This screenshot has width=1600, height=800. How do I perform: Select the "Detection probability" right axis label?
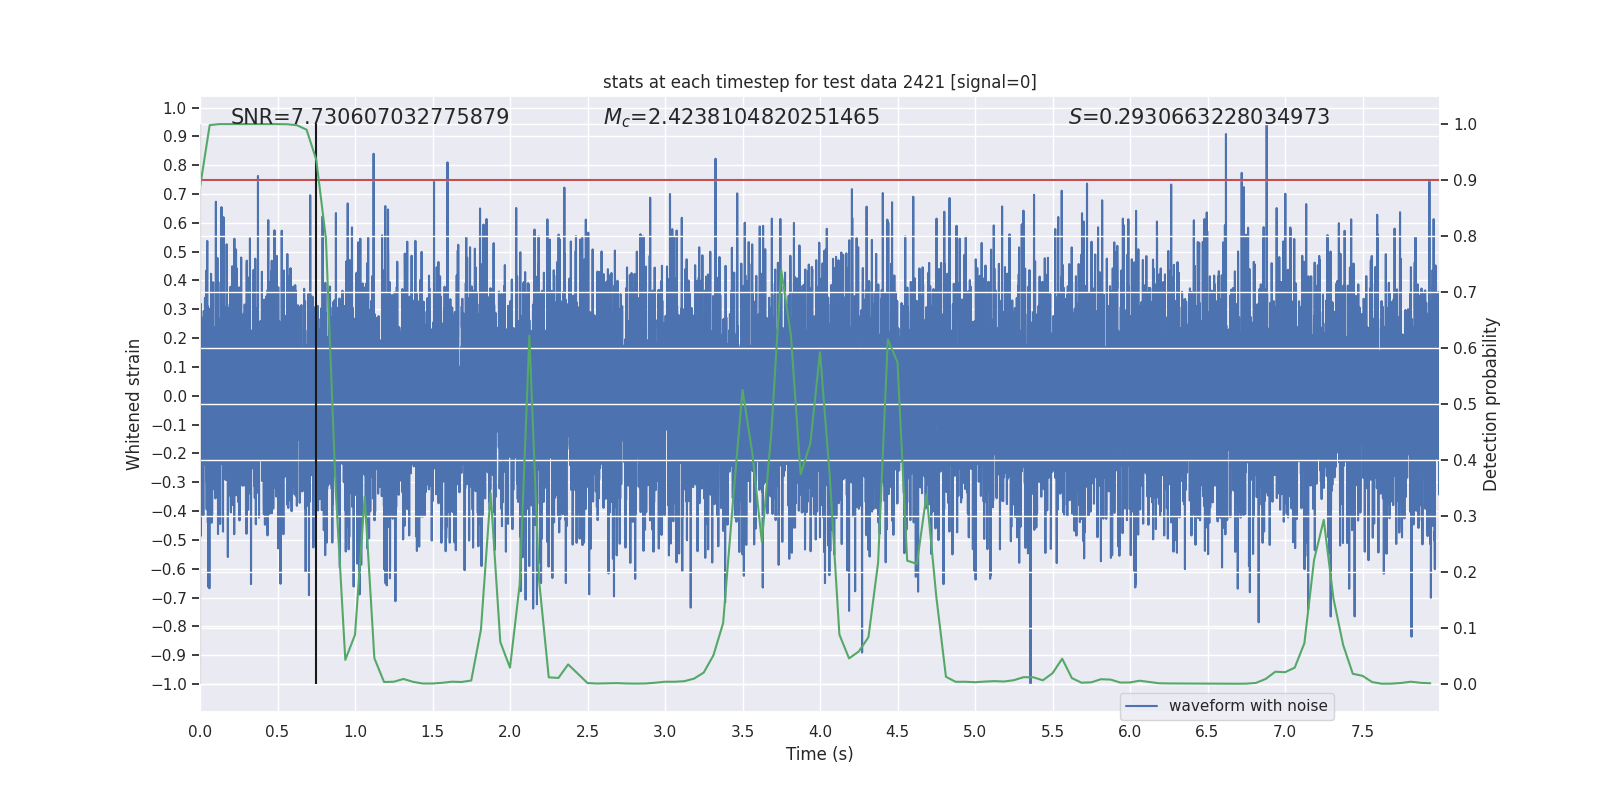point(1491,404)
